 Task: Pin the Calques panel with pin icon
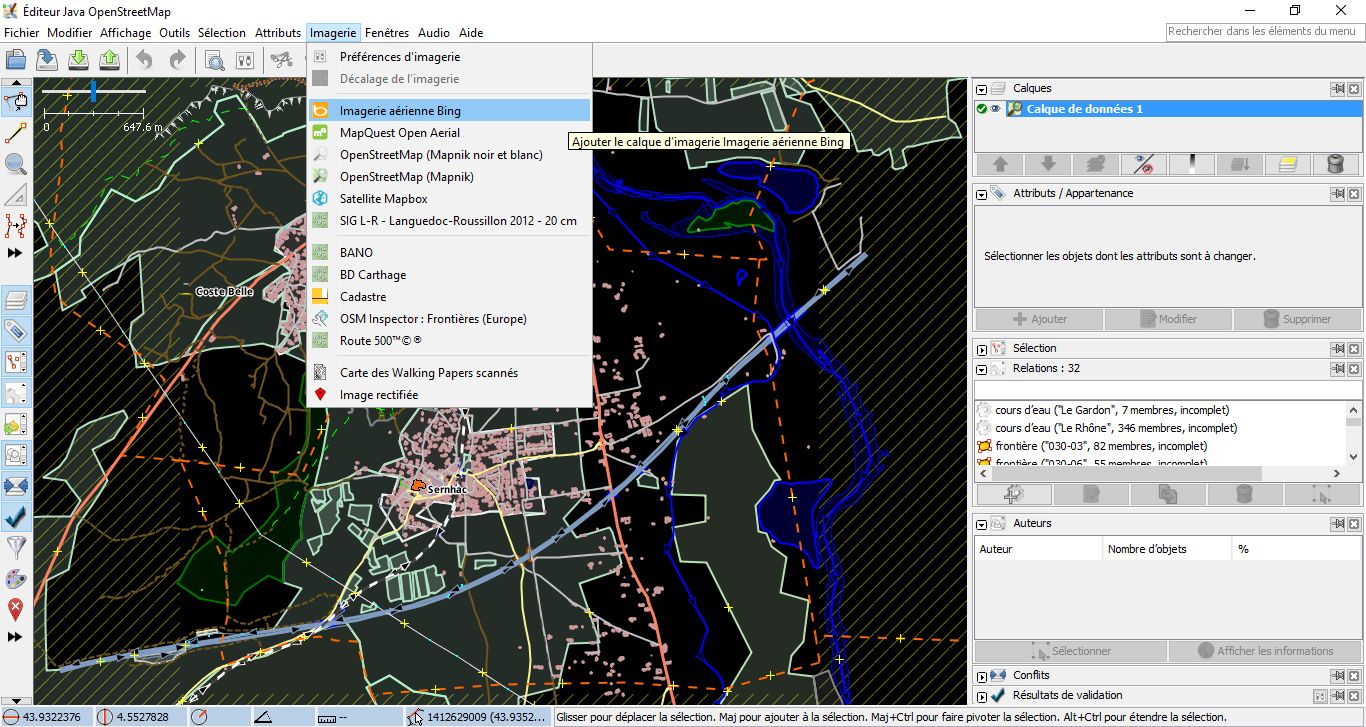point(1337,89)
